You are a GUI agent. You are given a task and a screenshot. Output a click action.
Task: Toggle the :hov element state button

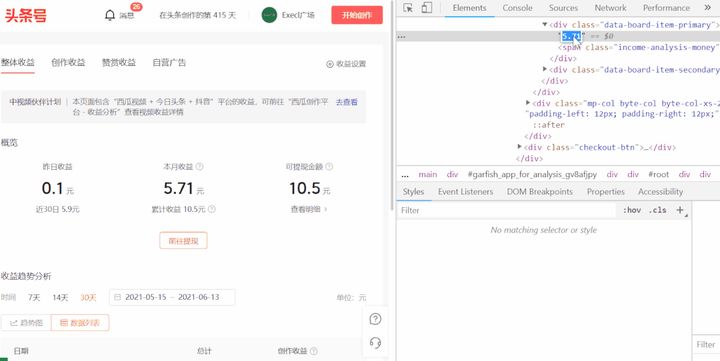click(632, 210)
